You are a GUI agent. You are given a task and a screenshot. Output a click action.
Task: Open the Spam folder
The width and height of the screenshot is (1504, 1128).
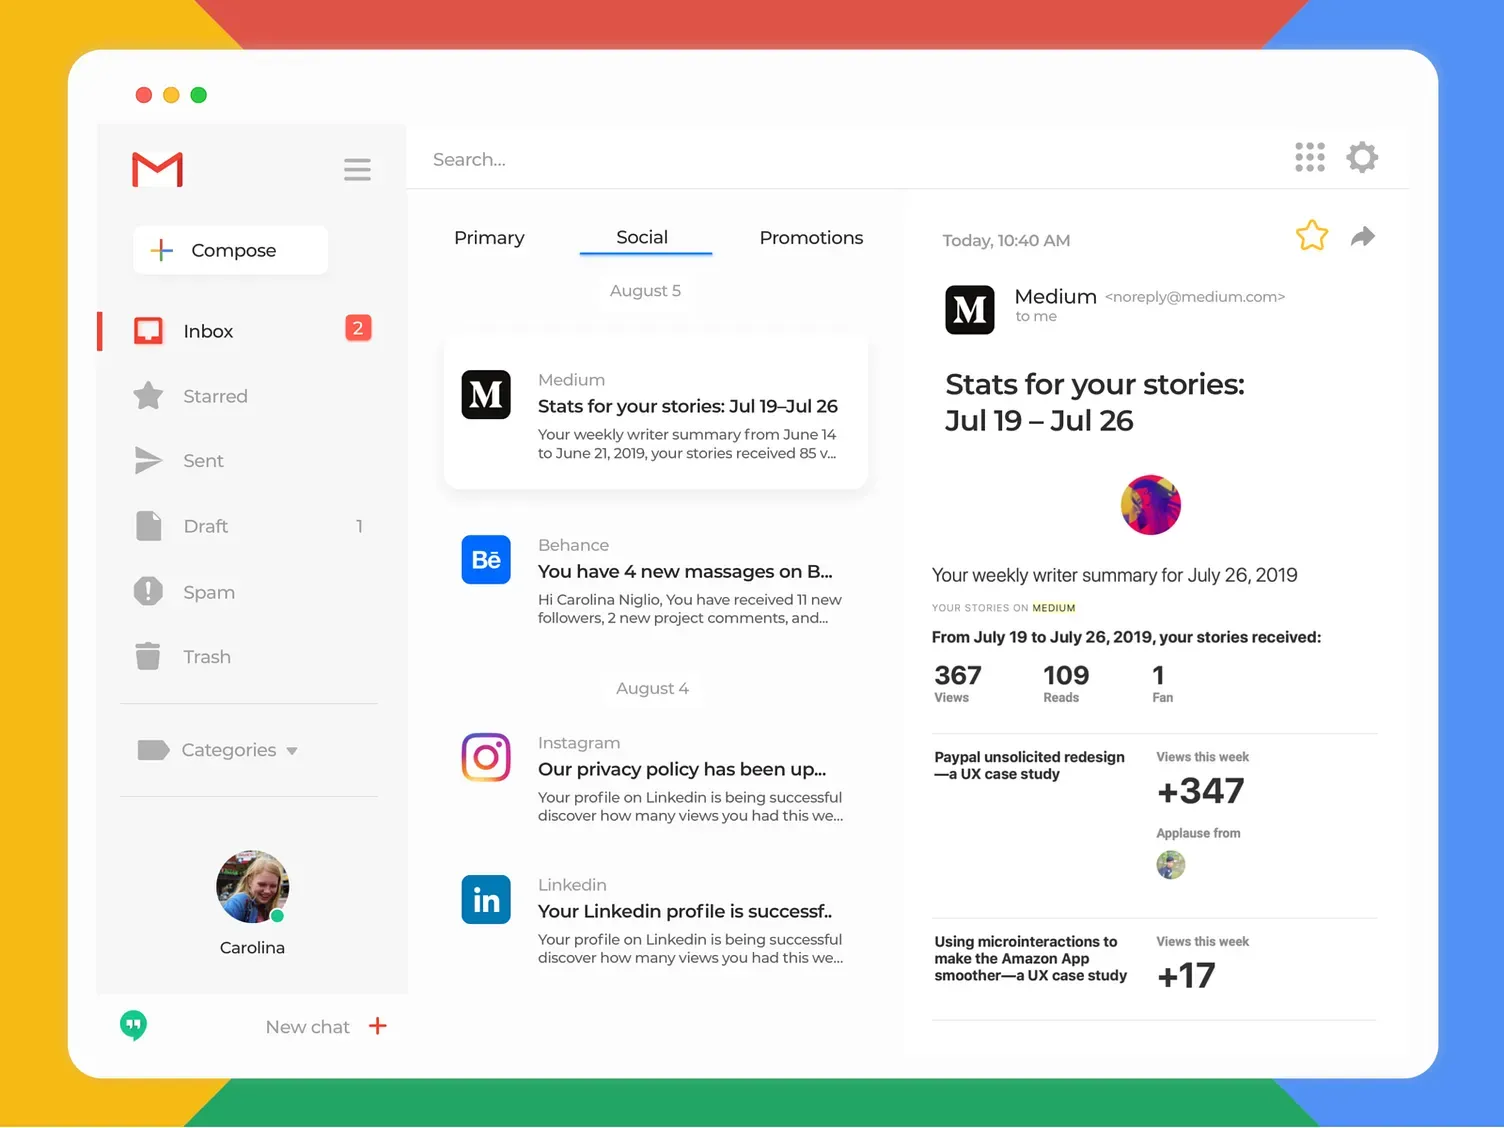point(209,591)
